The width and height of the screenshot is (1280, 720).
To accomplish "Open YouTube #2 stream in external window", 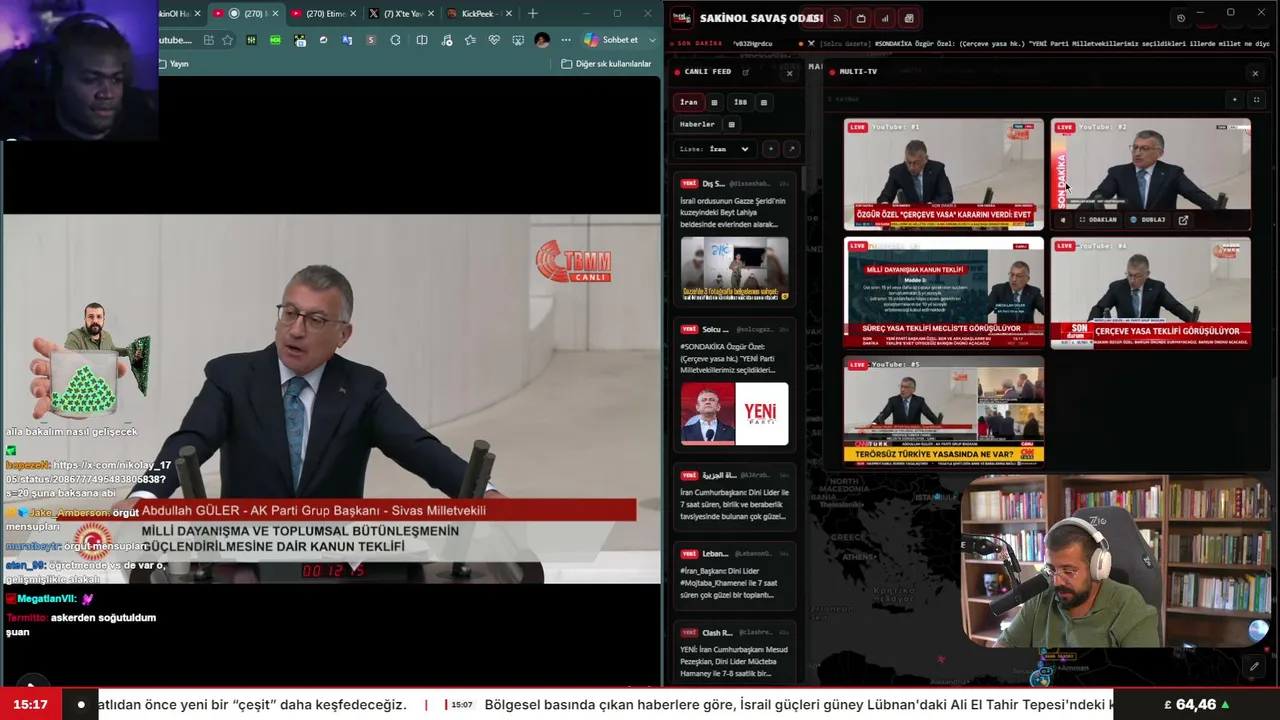I will [x=1183, y=220].
